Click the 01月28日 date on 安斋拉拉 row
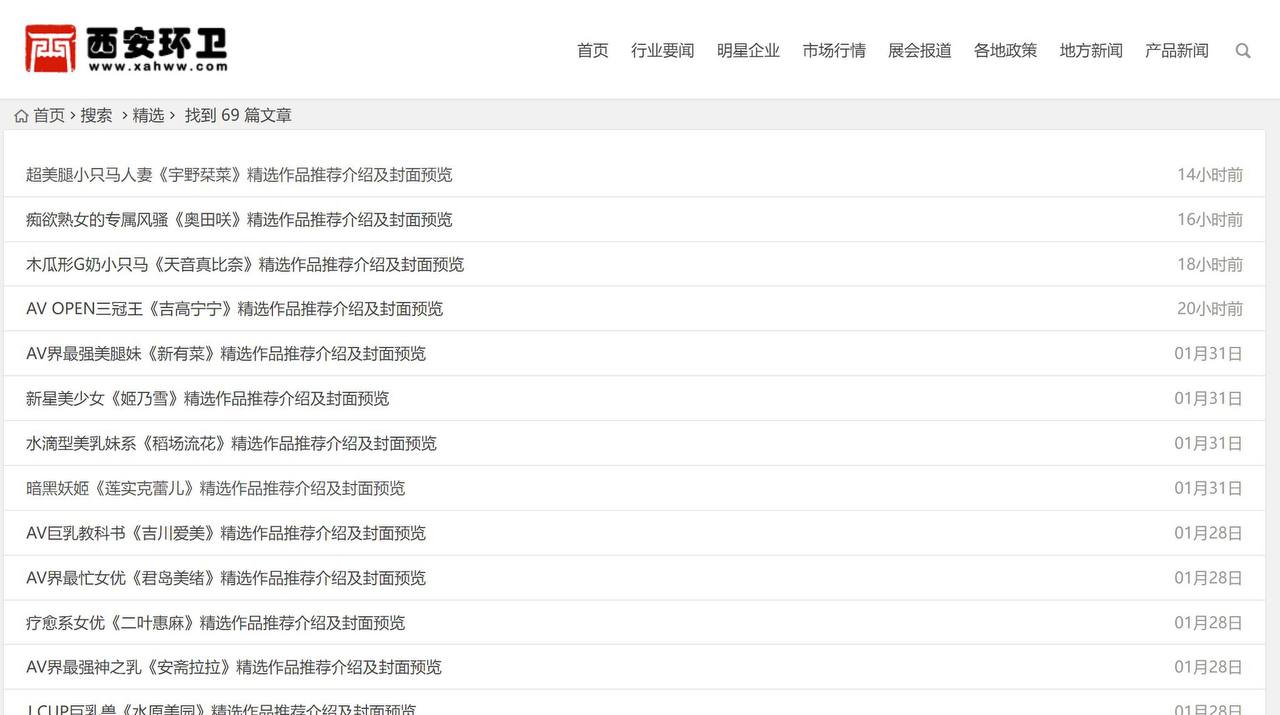The image size is (1280, 715). [1209, 667]
